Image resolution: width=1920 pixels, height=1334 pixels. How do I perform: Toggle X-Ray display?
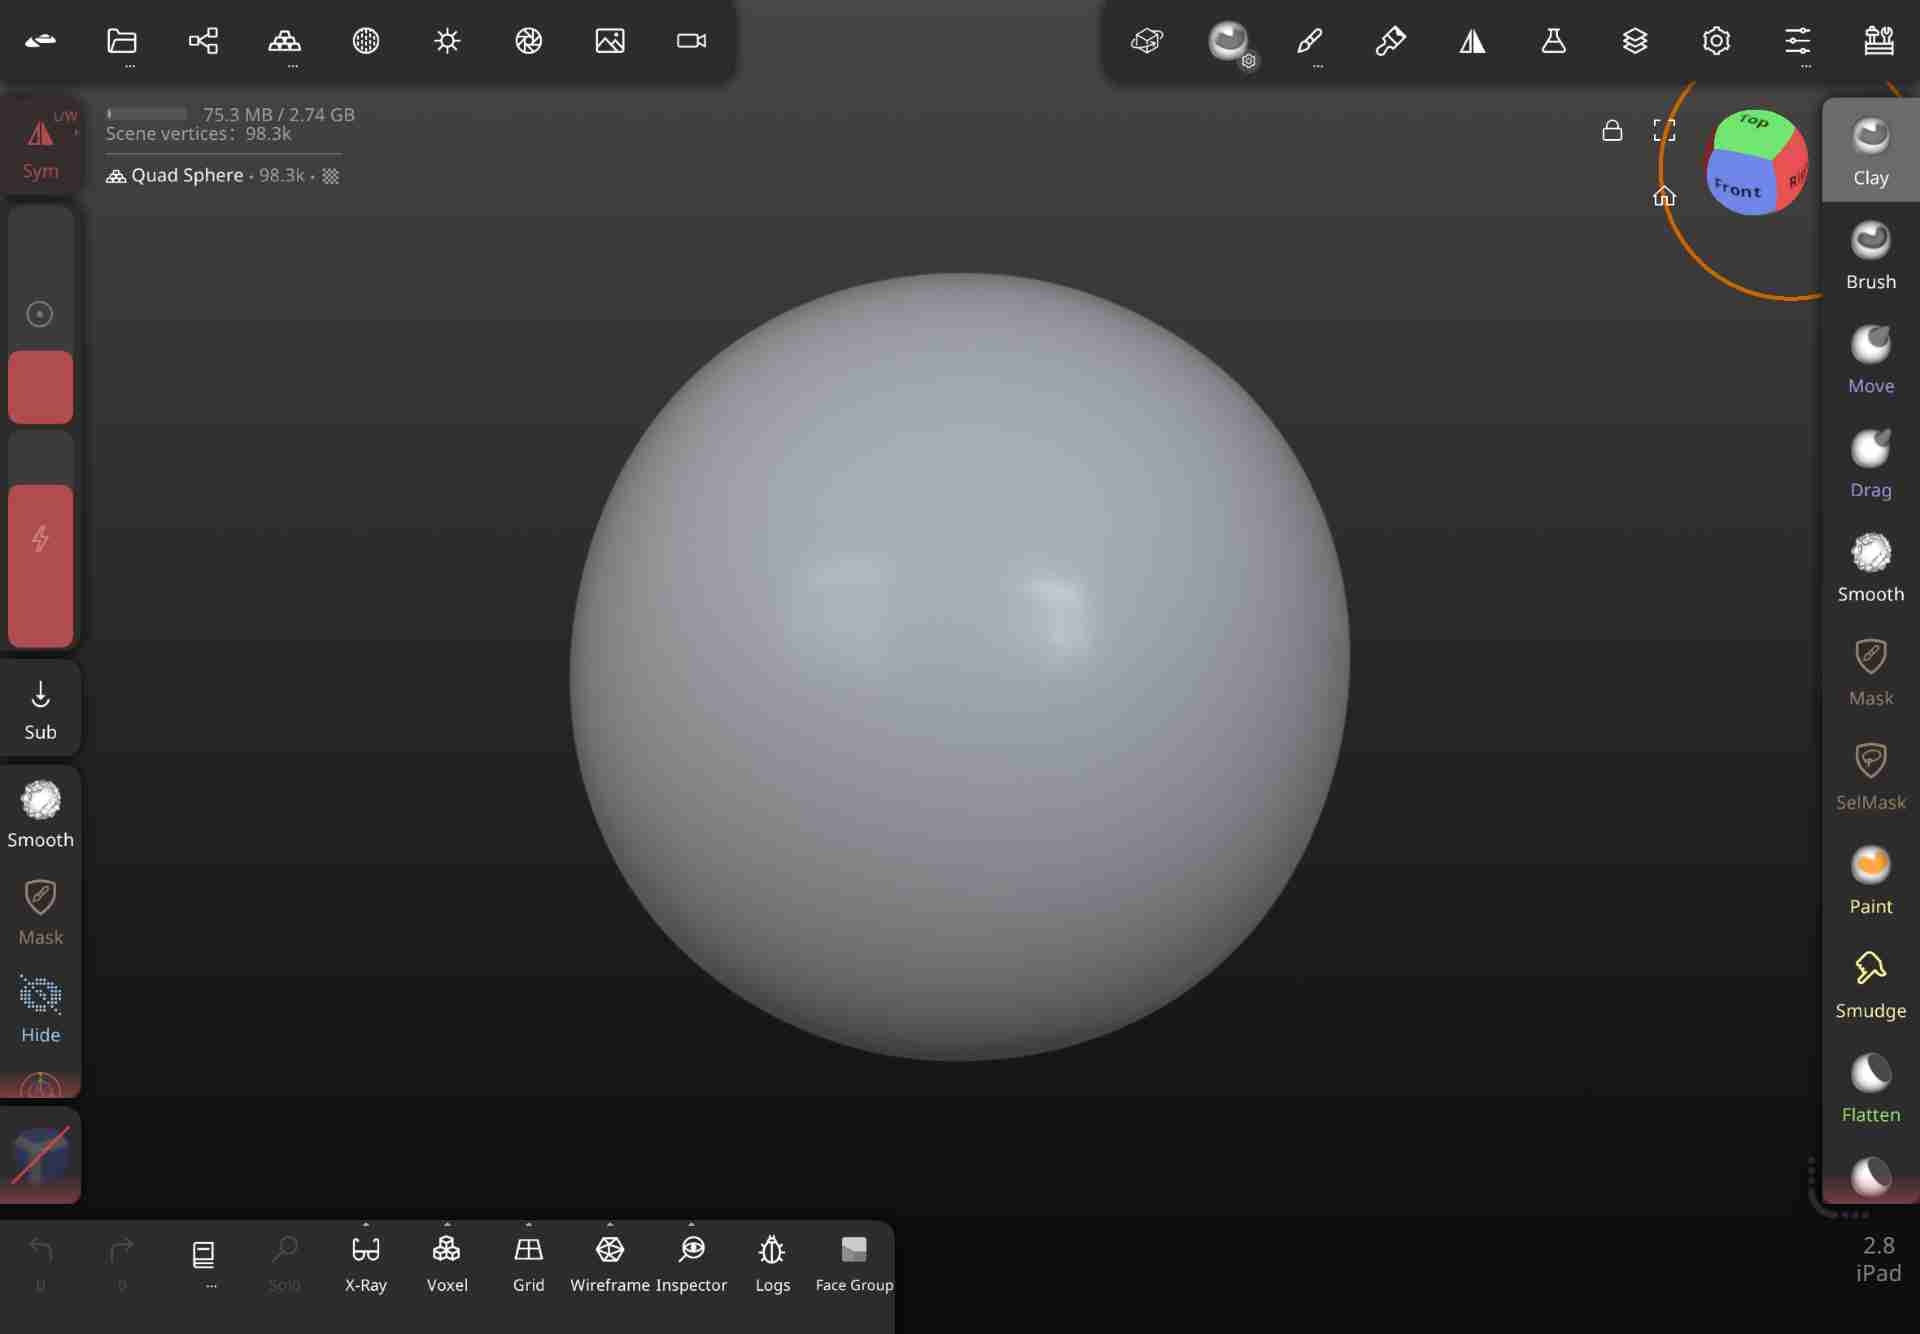coord(366,1262)
